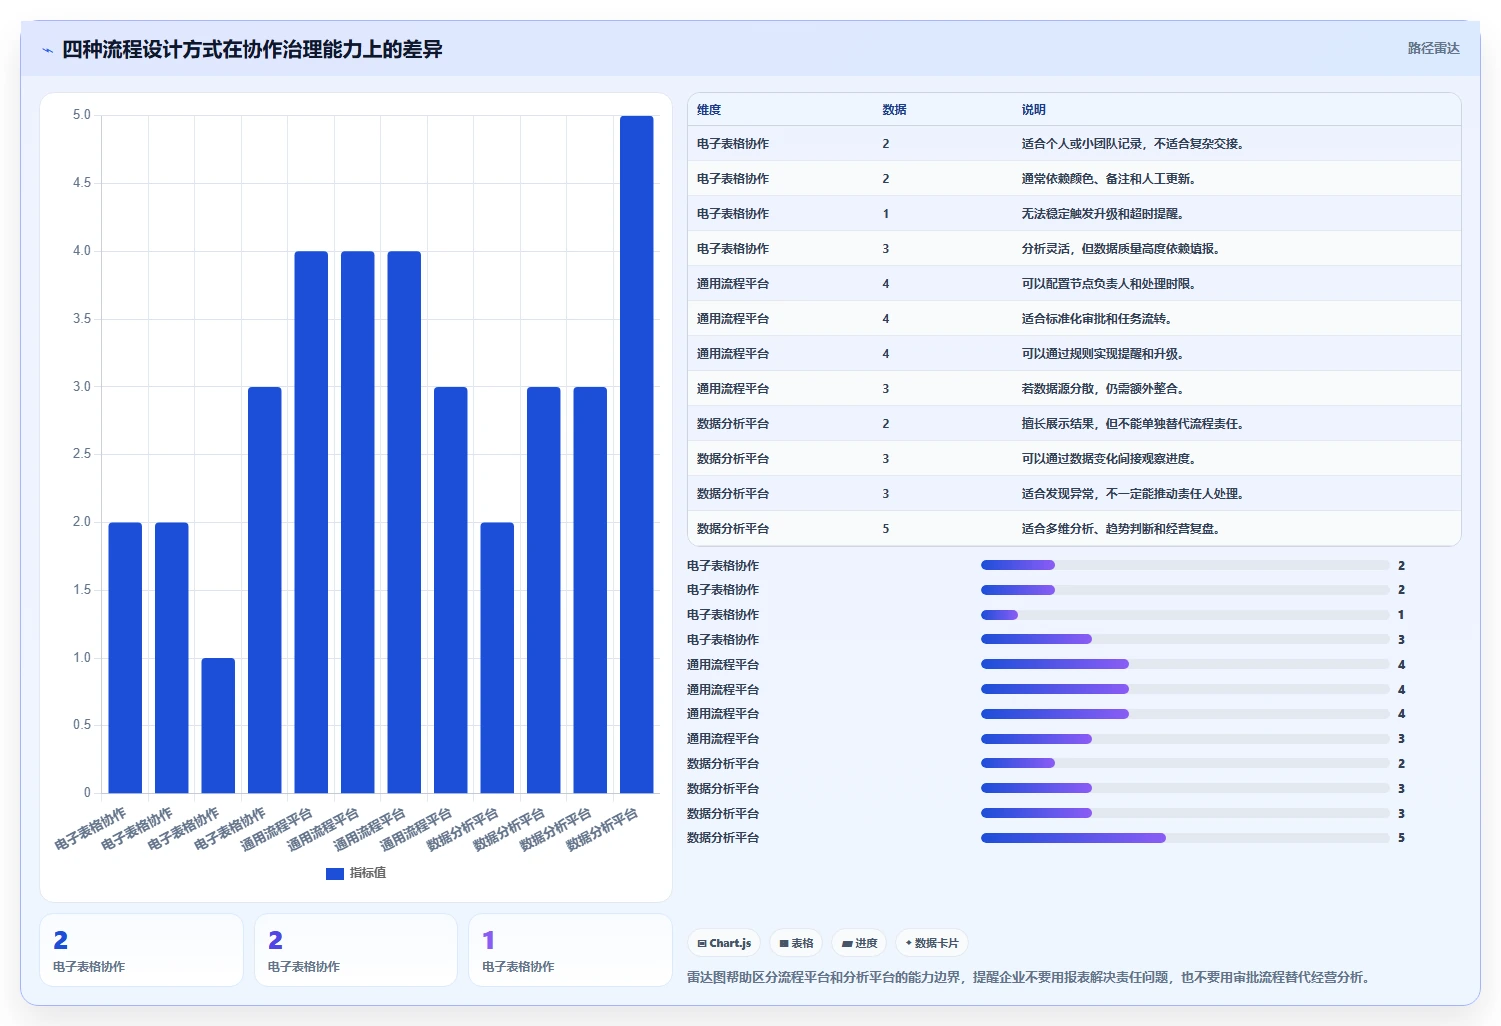Select row 若数据源分散，仍需额外整合。
Screen dimensions: 1501x1026
1074,389
